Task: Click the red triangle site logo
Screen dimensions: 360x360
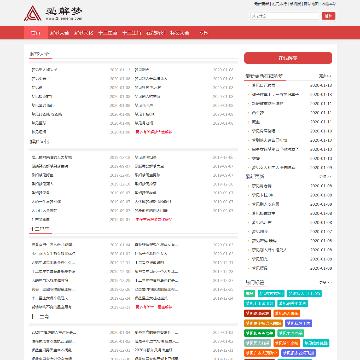Action: click(x=33, y=13)
